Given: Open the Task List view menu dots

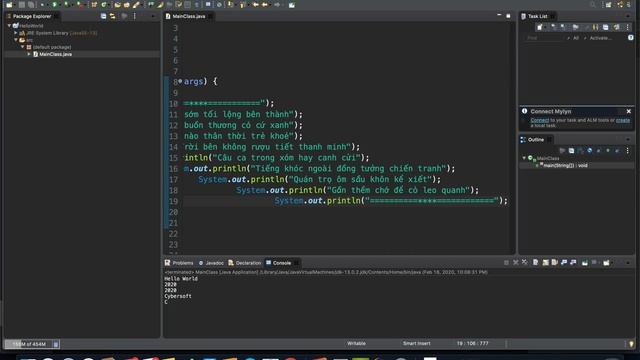Looking at the screenshot, I should [x=628, y=27].
